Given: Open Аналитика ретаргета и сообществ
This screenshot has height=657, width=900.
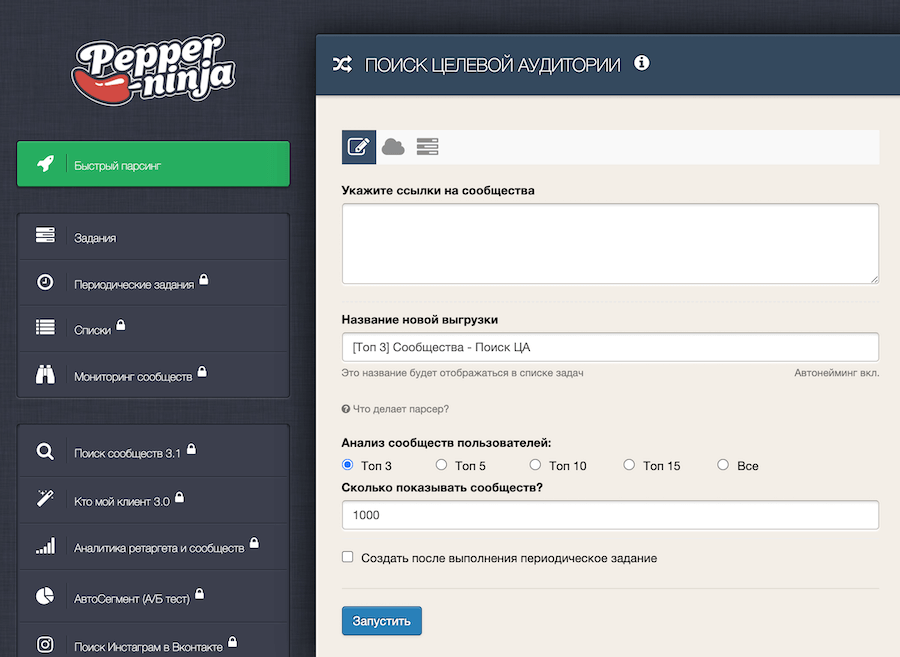Looking at the screenshot, I should coord(153,547).
